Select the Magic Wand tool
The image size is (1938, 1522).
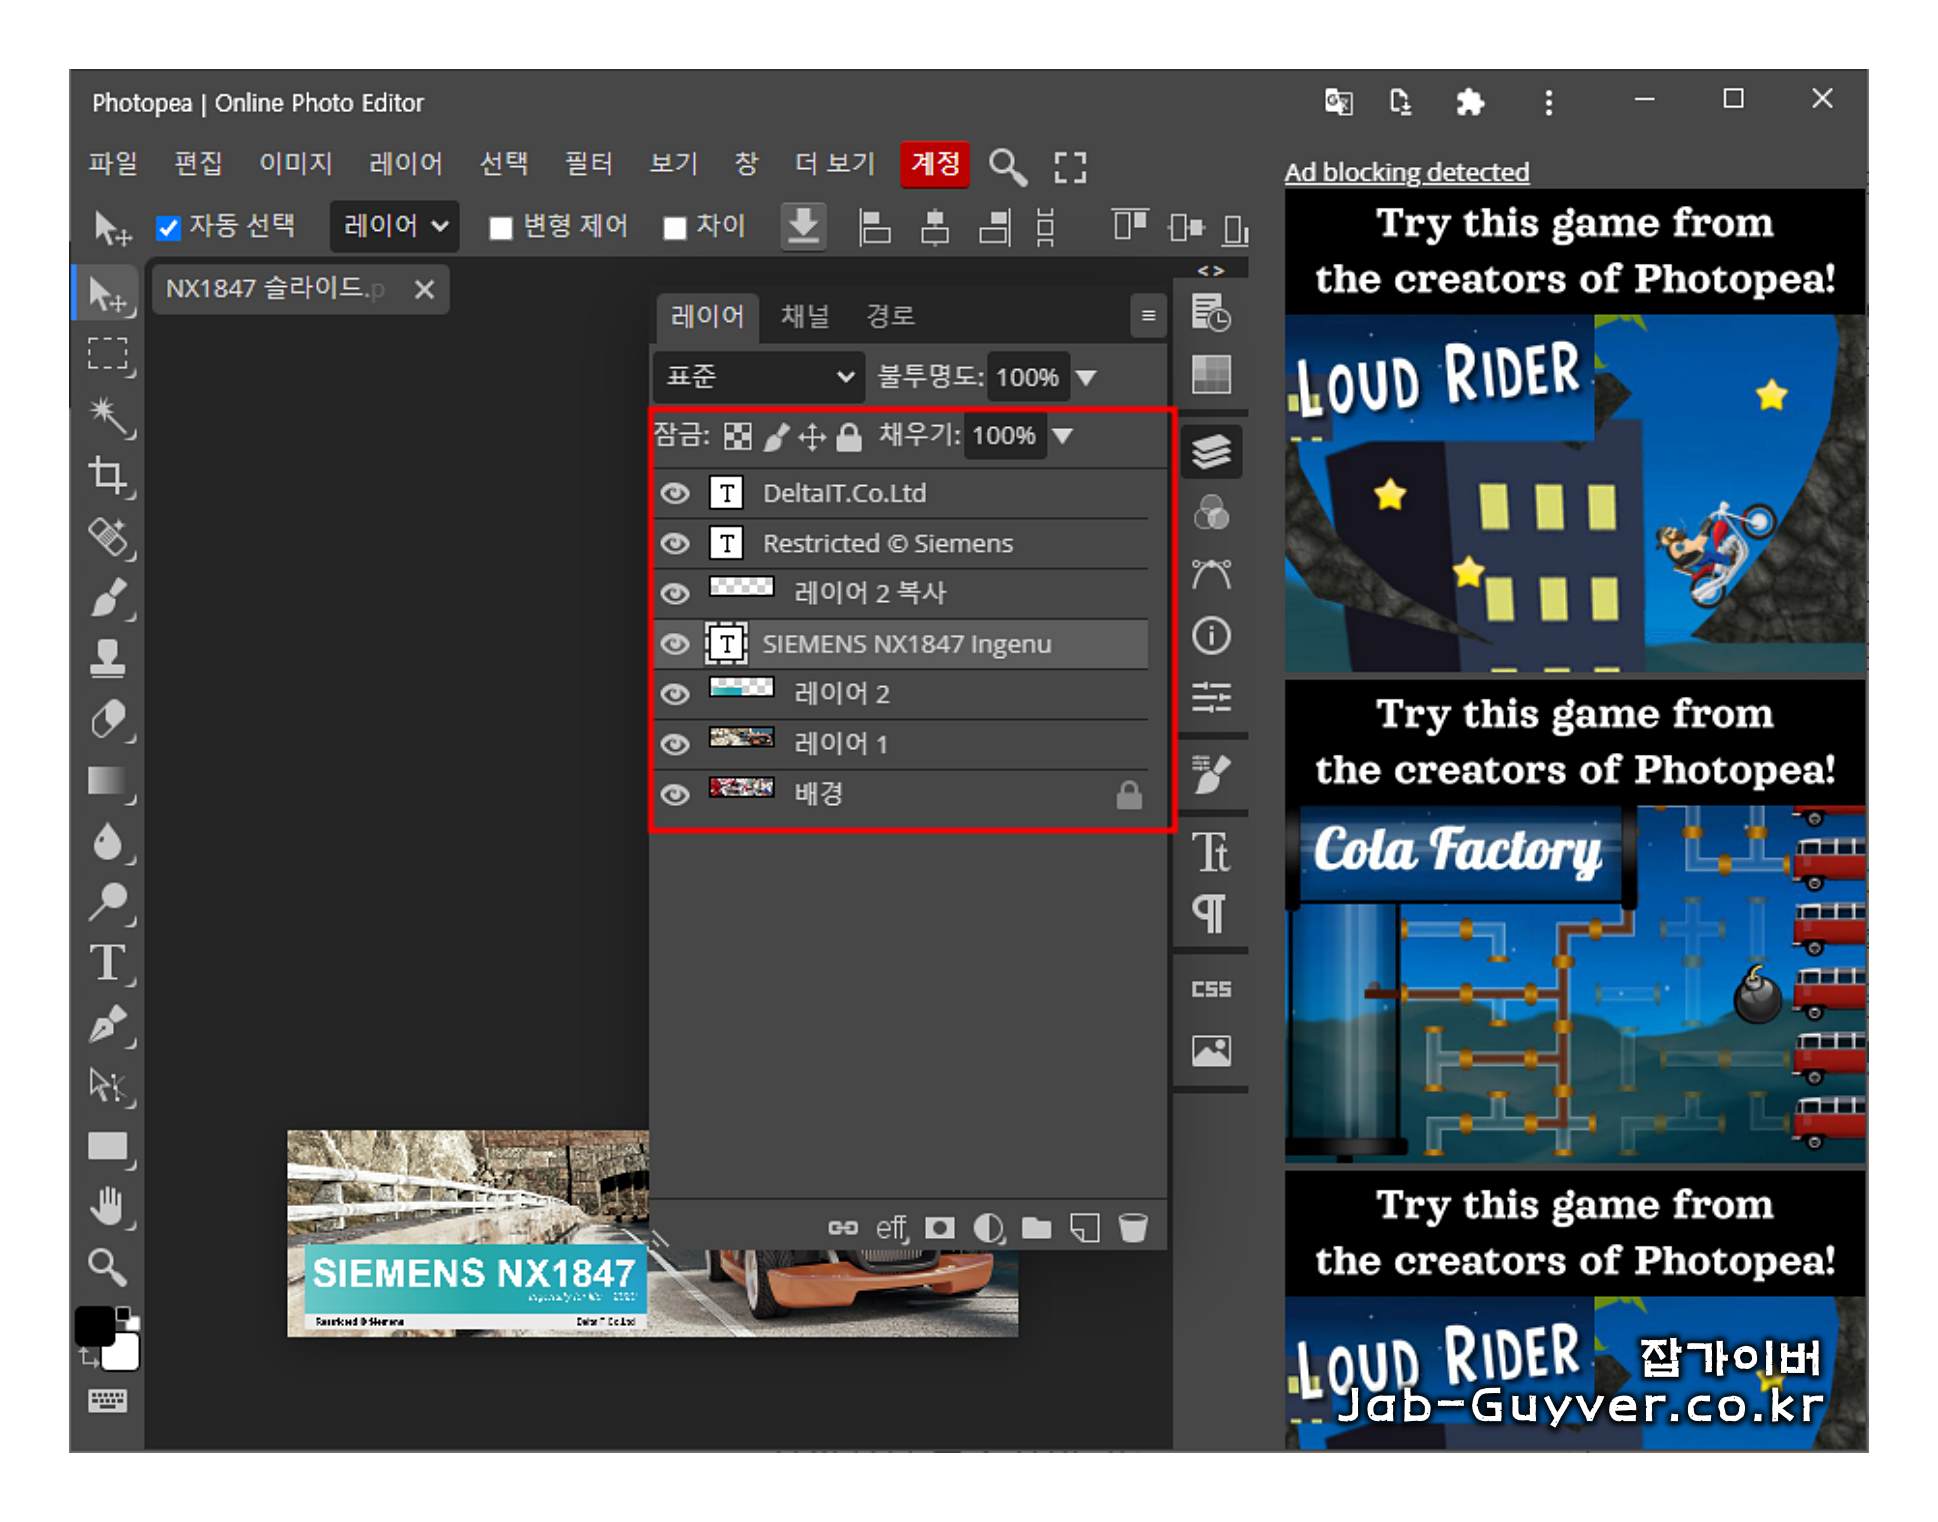coord(107,415)
